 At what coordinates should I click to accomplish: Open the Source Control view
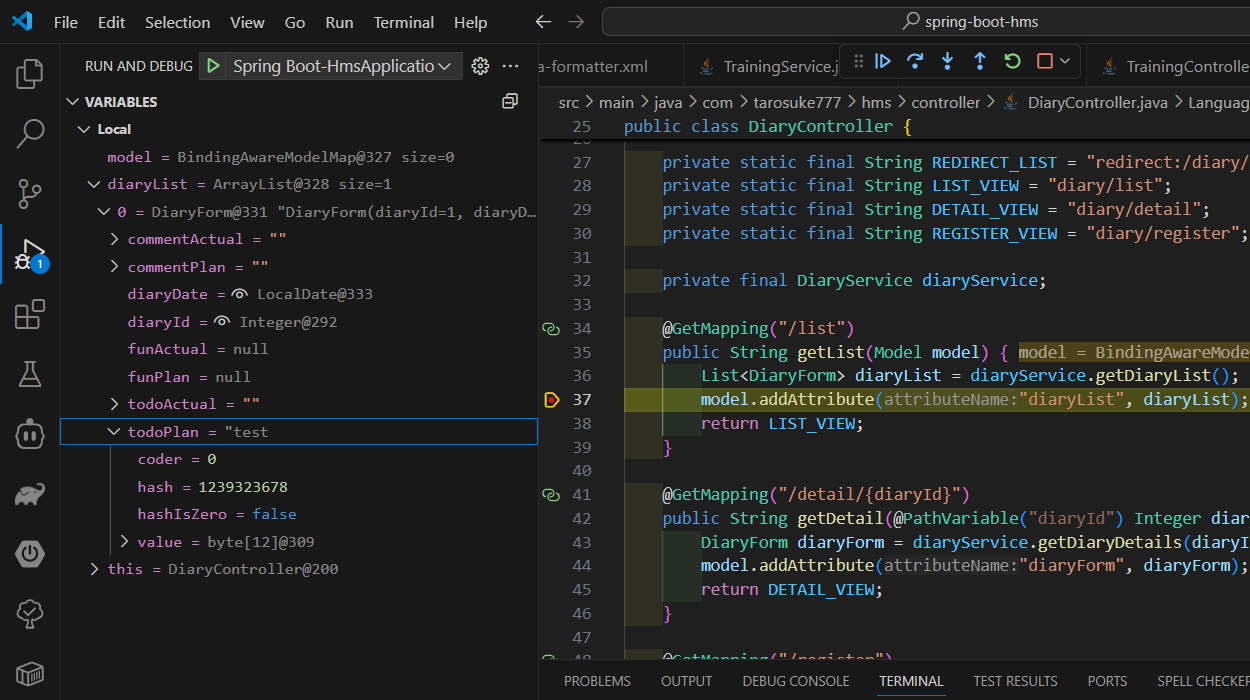point(30,193)
